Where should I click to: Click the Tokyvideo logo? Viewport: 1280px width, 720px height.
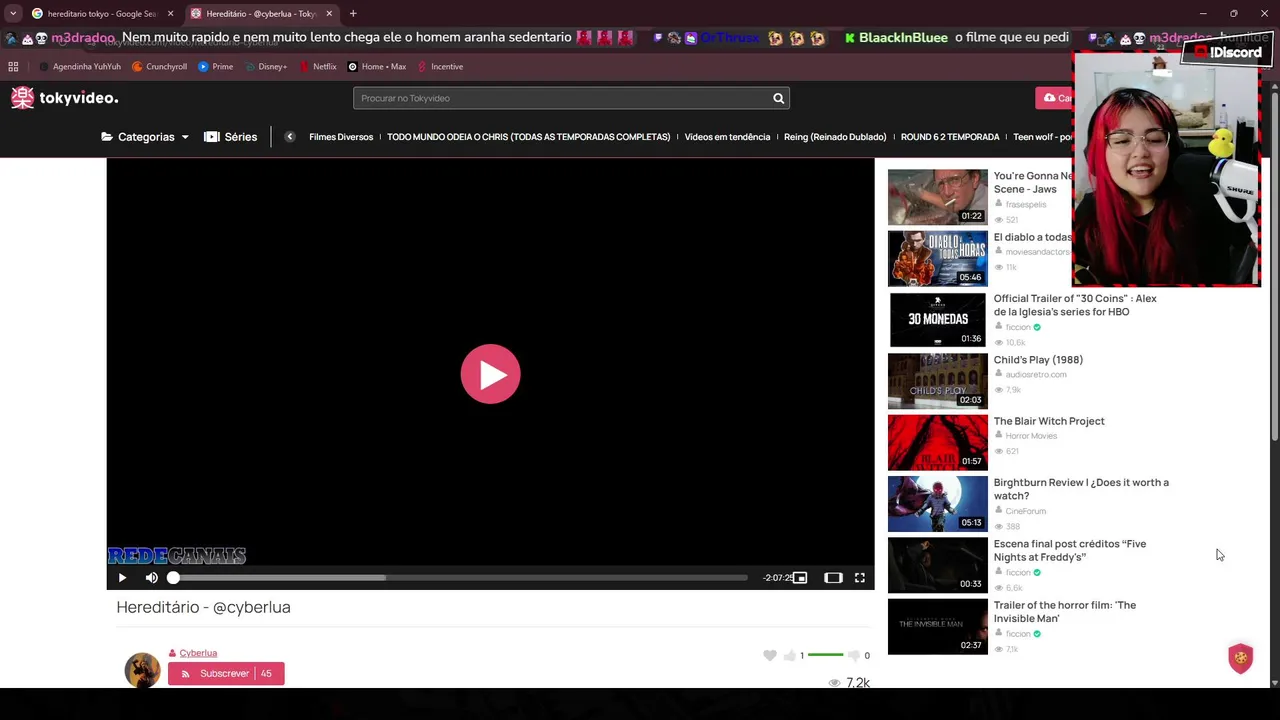pos(65,98)
